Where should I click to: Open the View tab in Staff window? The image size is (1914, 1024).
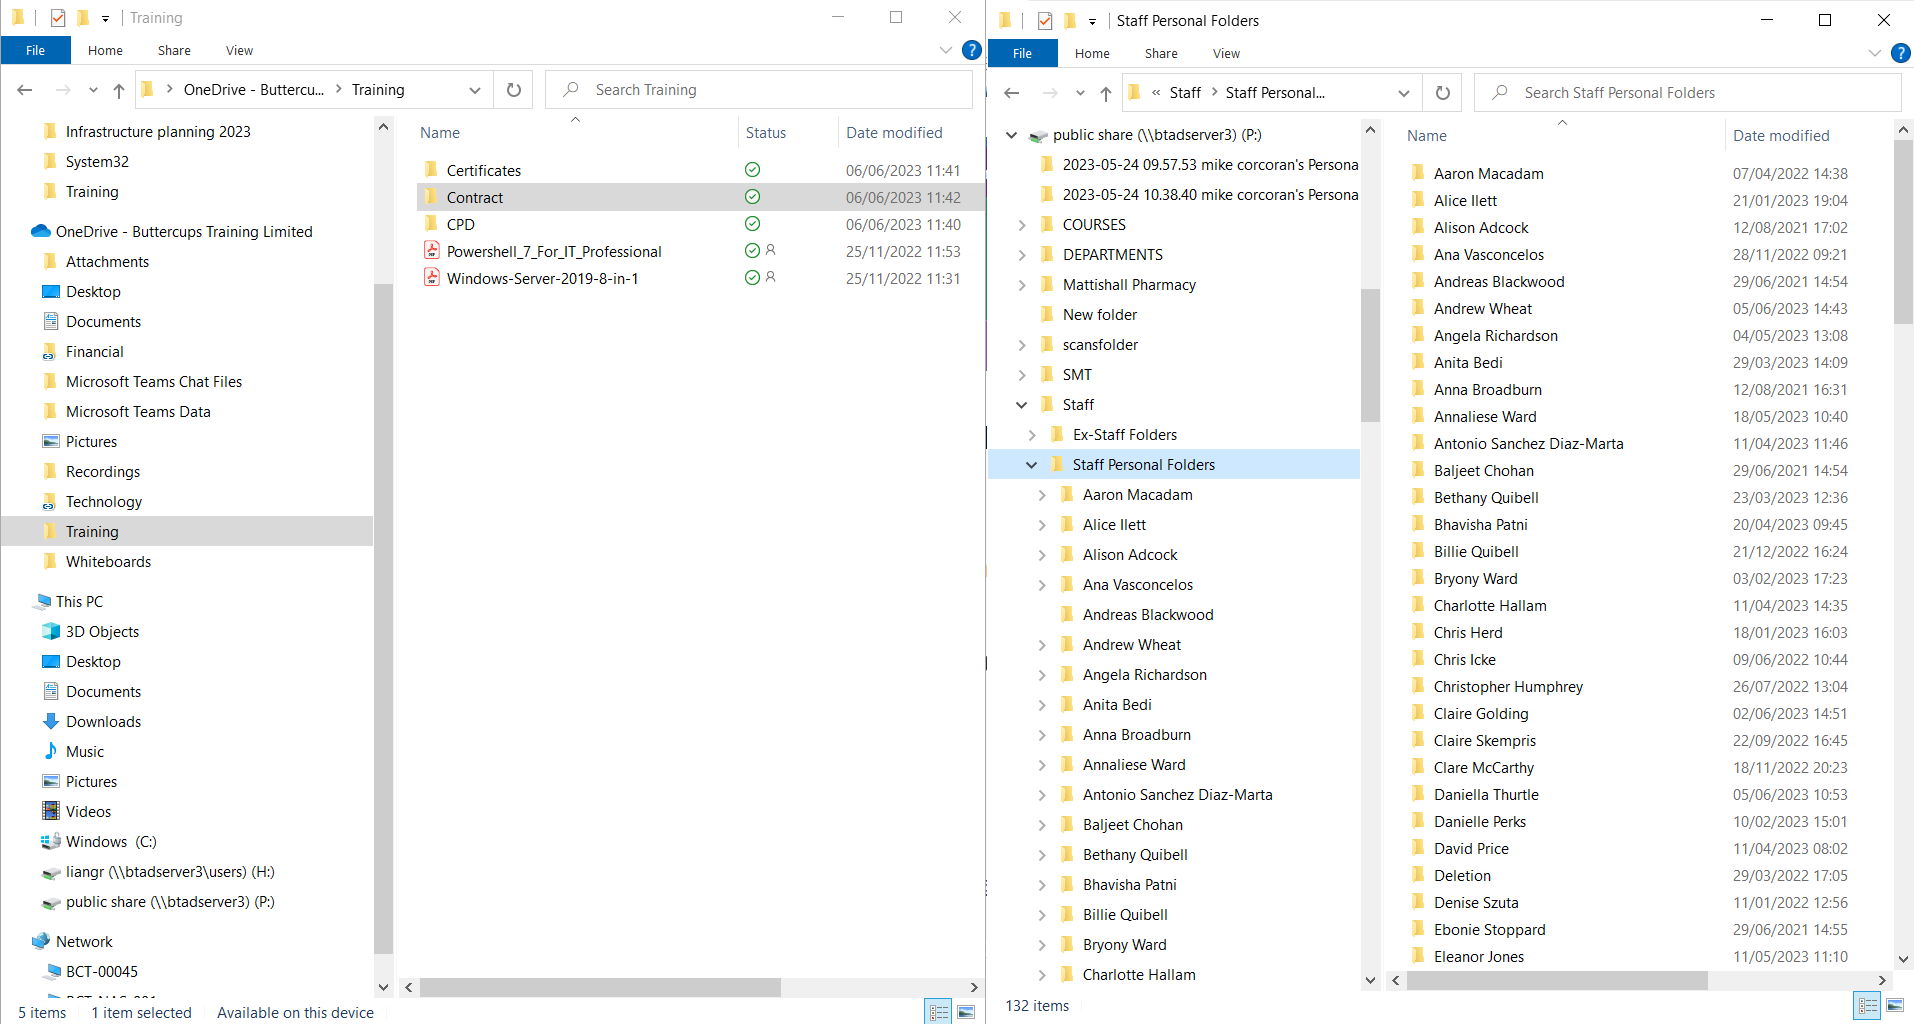tap(1225, 54)
